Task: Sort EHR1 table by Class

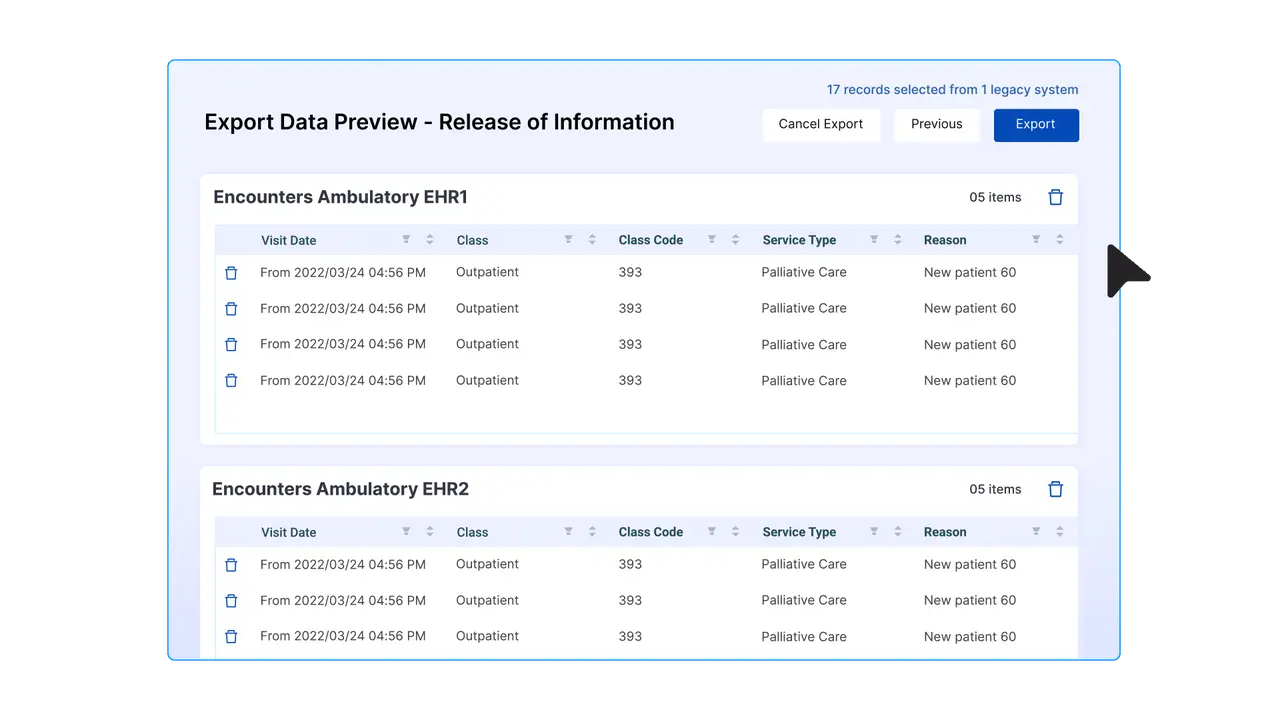Action: tap(592, 240)
